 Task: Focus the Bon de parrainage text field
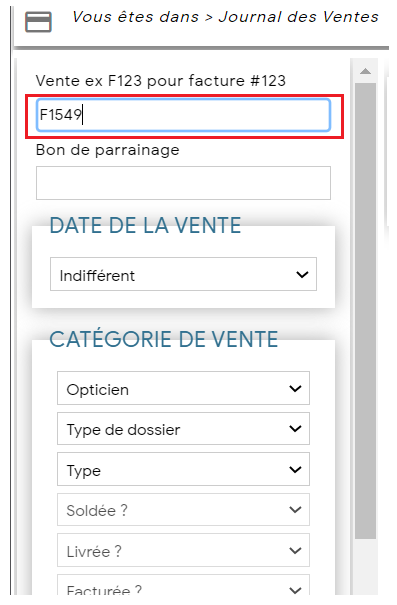click(183, 183)
